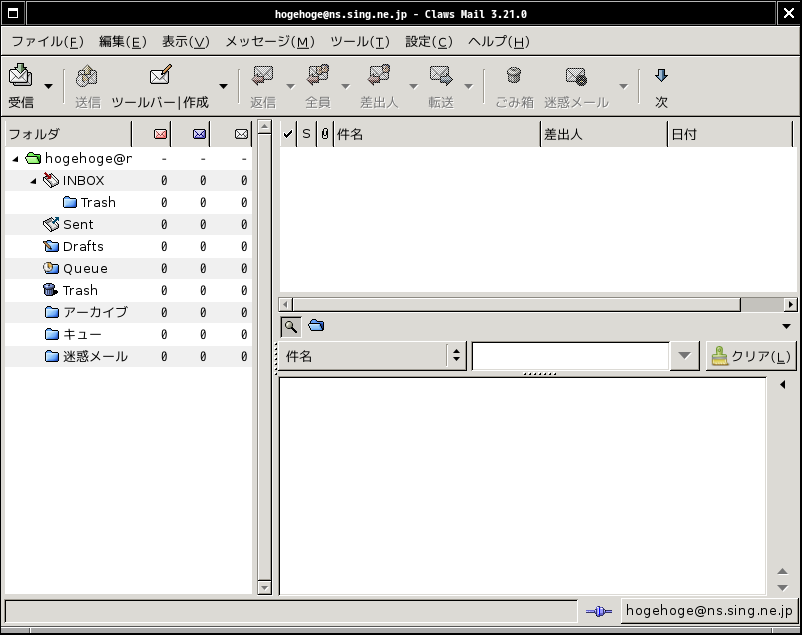The image size is (802, 635).
Task: Click the 送信 (send queued) toolbar icon
Action: tap(87, 76)
